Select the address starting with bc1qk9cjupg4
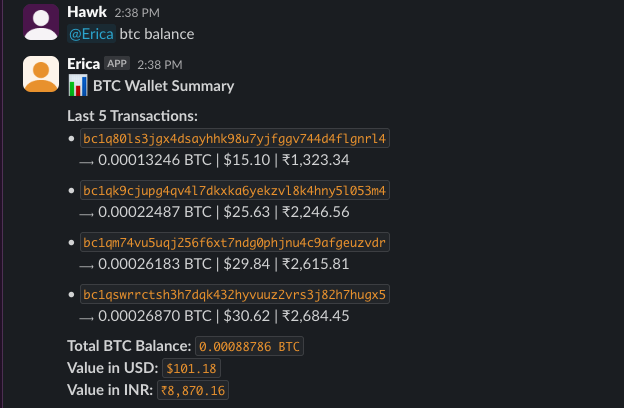624x408 pixels. [235, 190]
